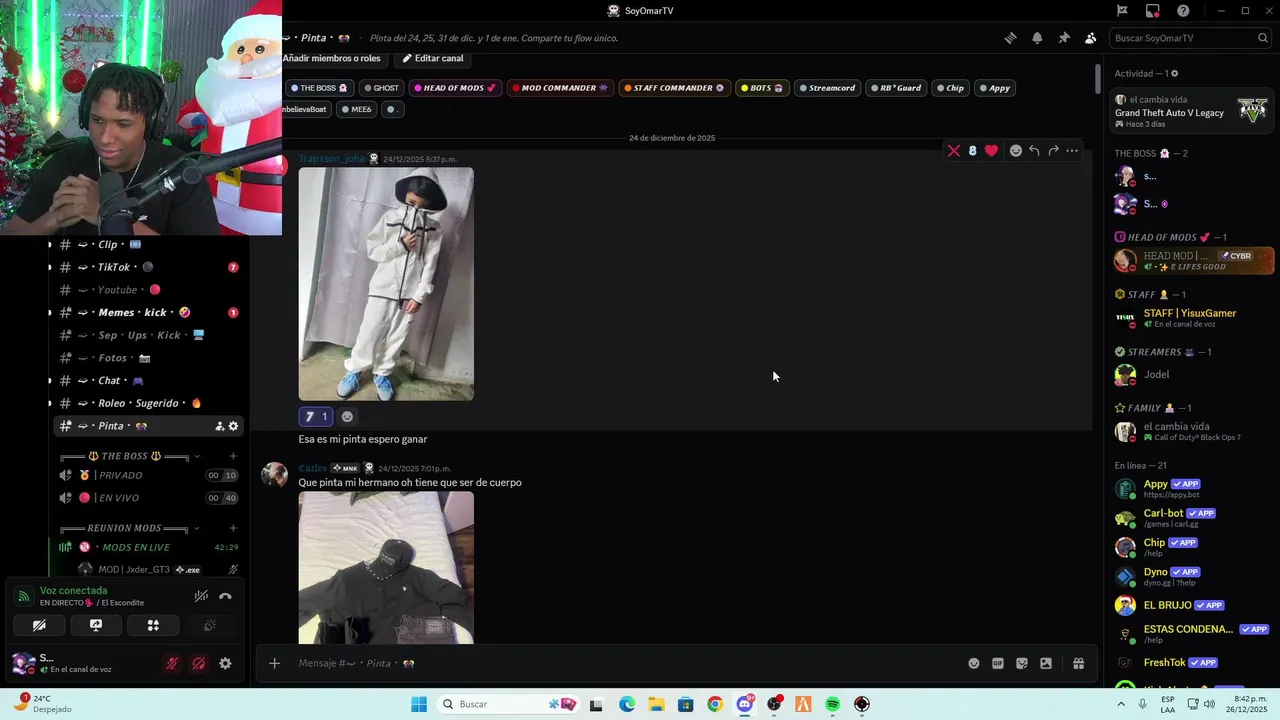Toggle microphone mute in user panel
This screenshot has height=720, width=1280.
pos(172,663)
